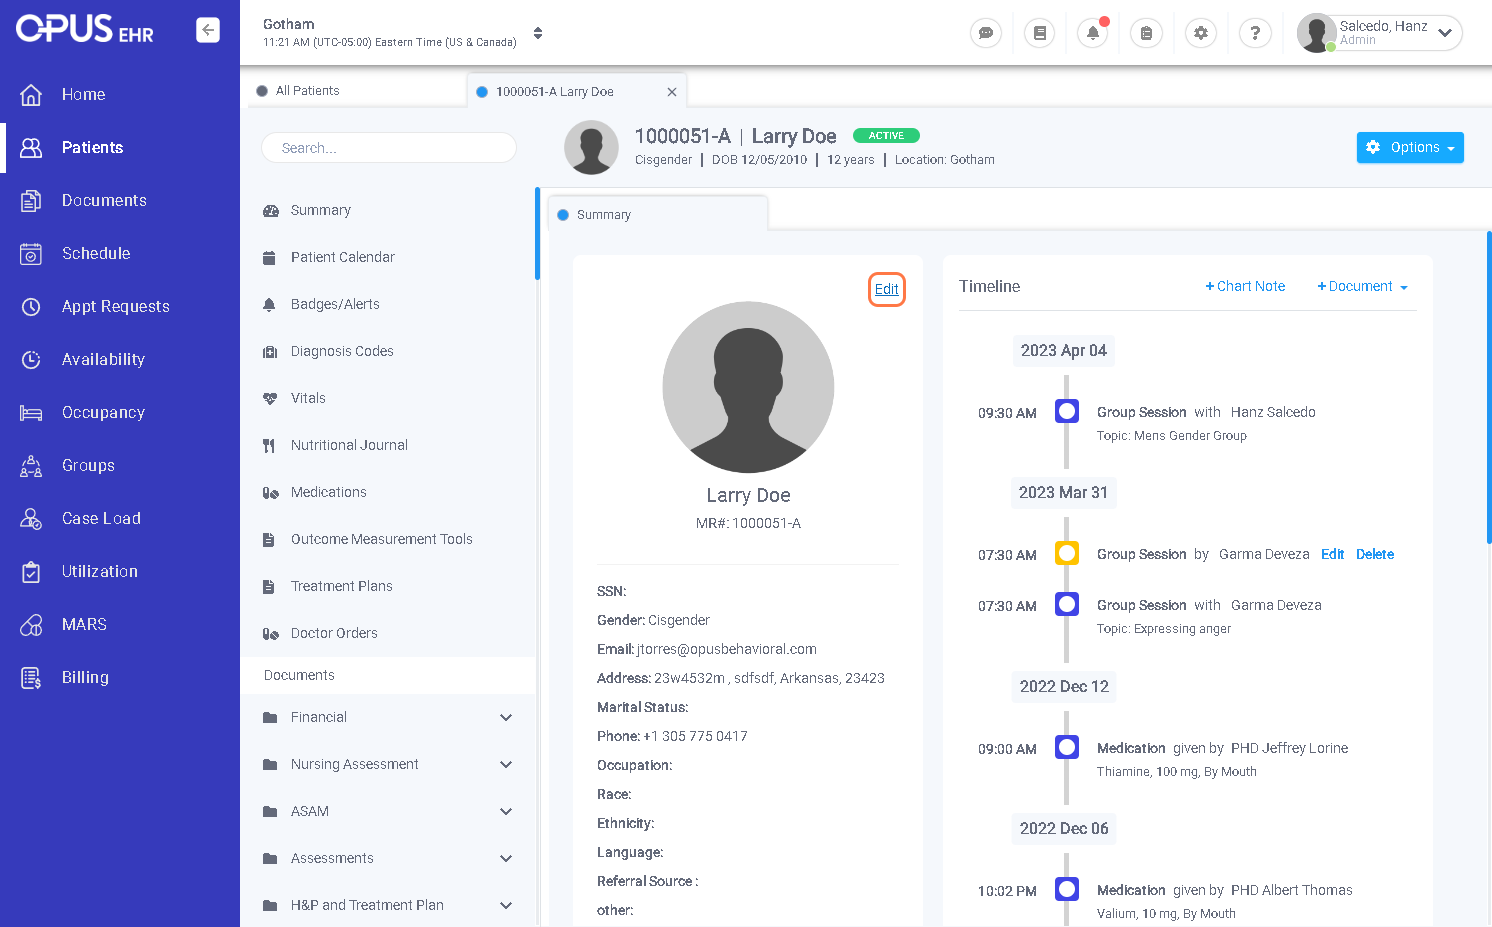Change location with Gotham selector arrows
The image size is (1492, 927).
(538, 33)
